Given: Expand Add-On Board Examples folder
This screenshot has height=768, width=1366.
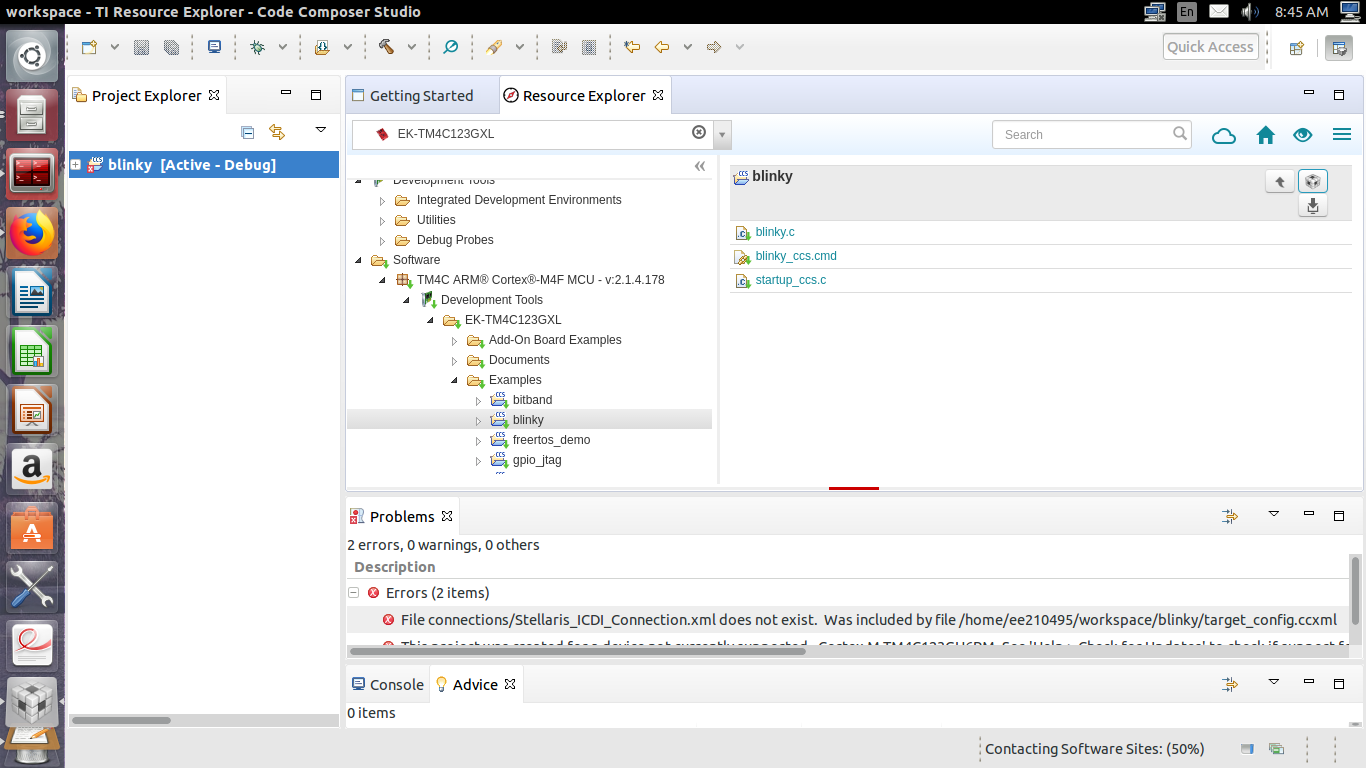Looking at the screenshot, I should click(454, 341).
